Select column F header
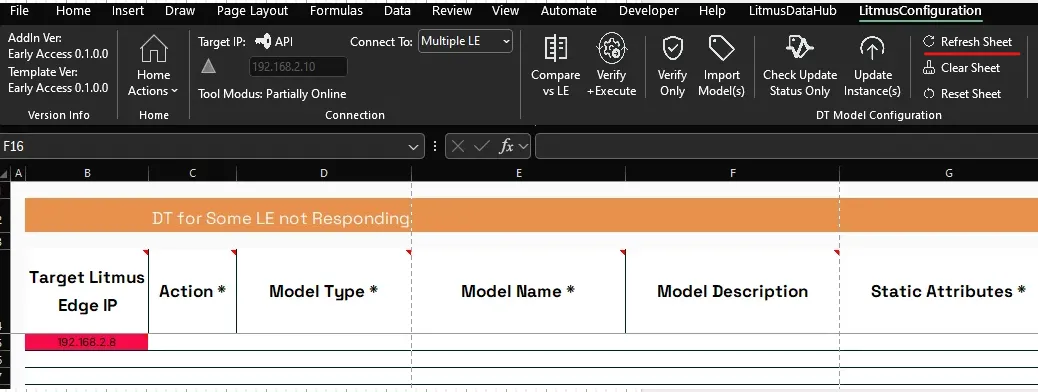Screen dimensions: 1038x392 (x=732, y=173)
